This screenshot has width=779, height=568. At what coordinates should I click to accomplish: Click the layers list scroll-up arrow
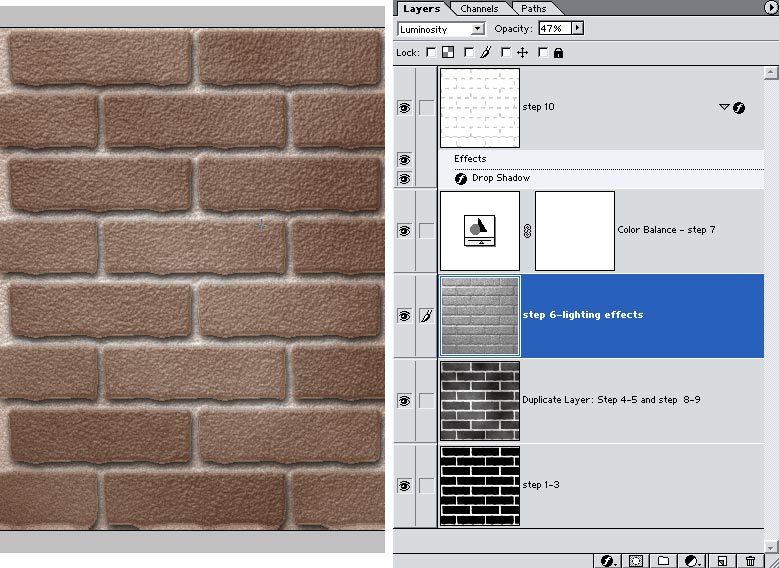click(771, 73)
